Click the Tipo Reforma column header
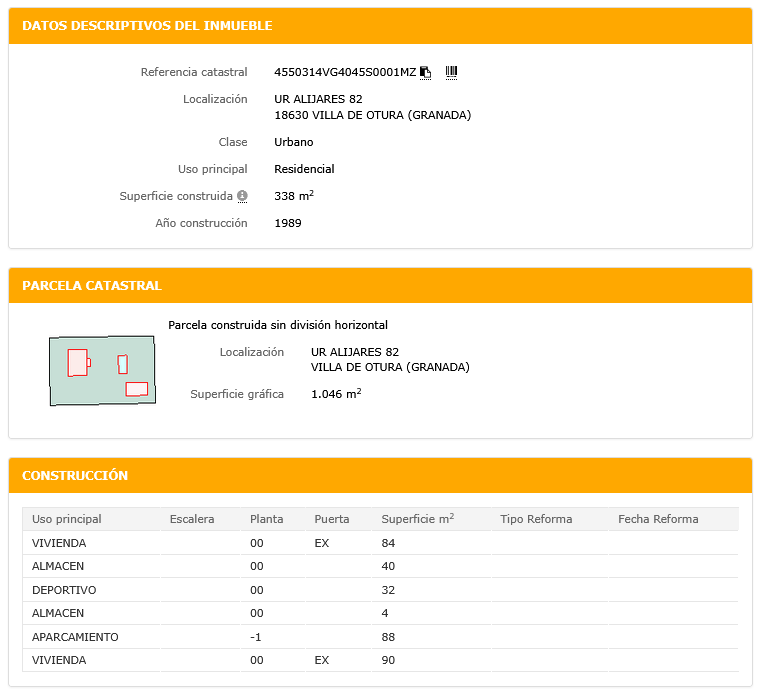This screenshot has height=695, width=759. pyautogui.click(x=536, y=519)
